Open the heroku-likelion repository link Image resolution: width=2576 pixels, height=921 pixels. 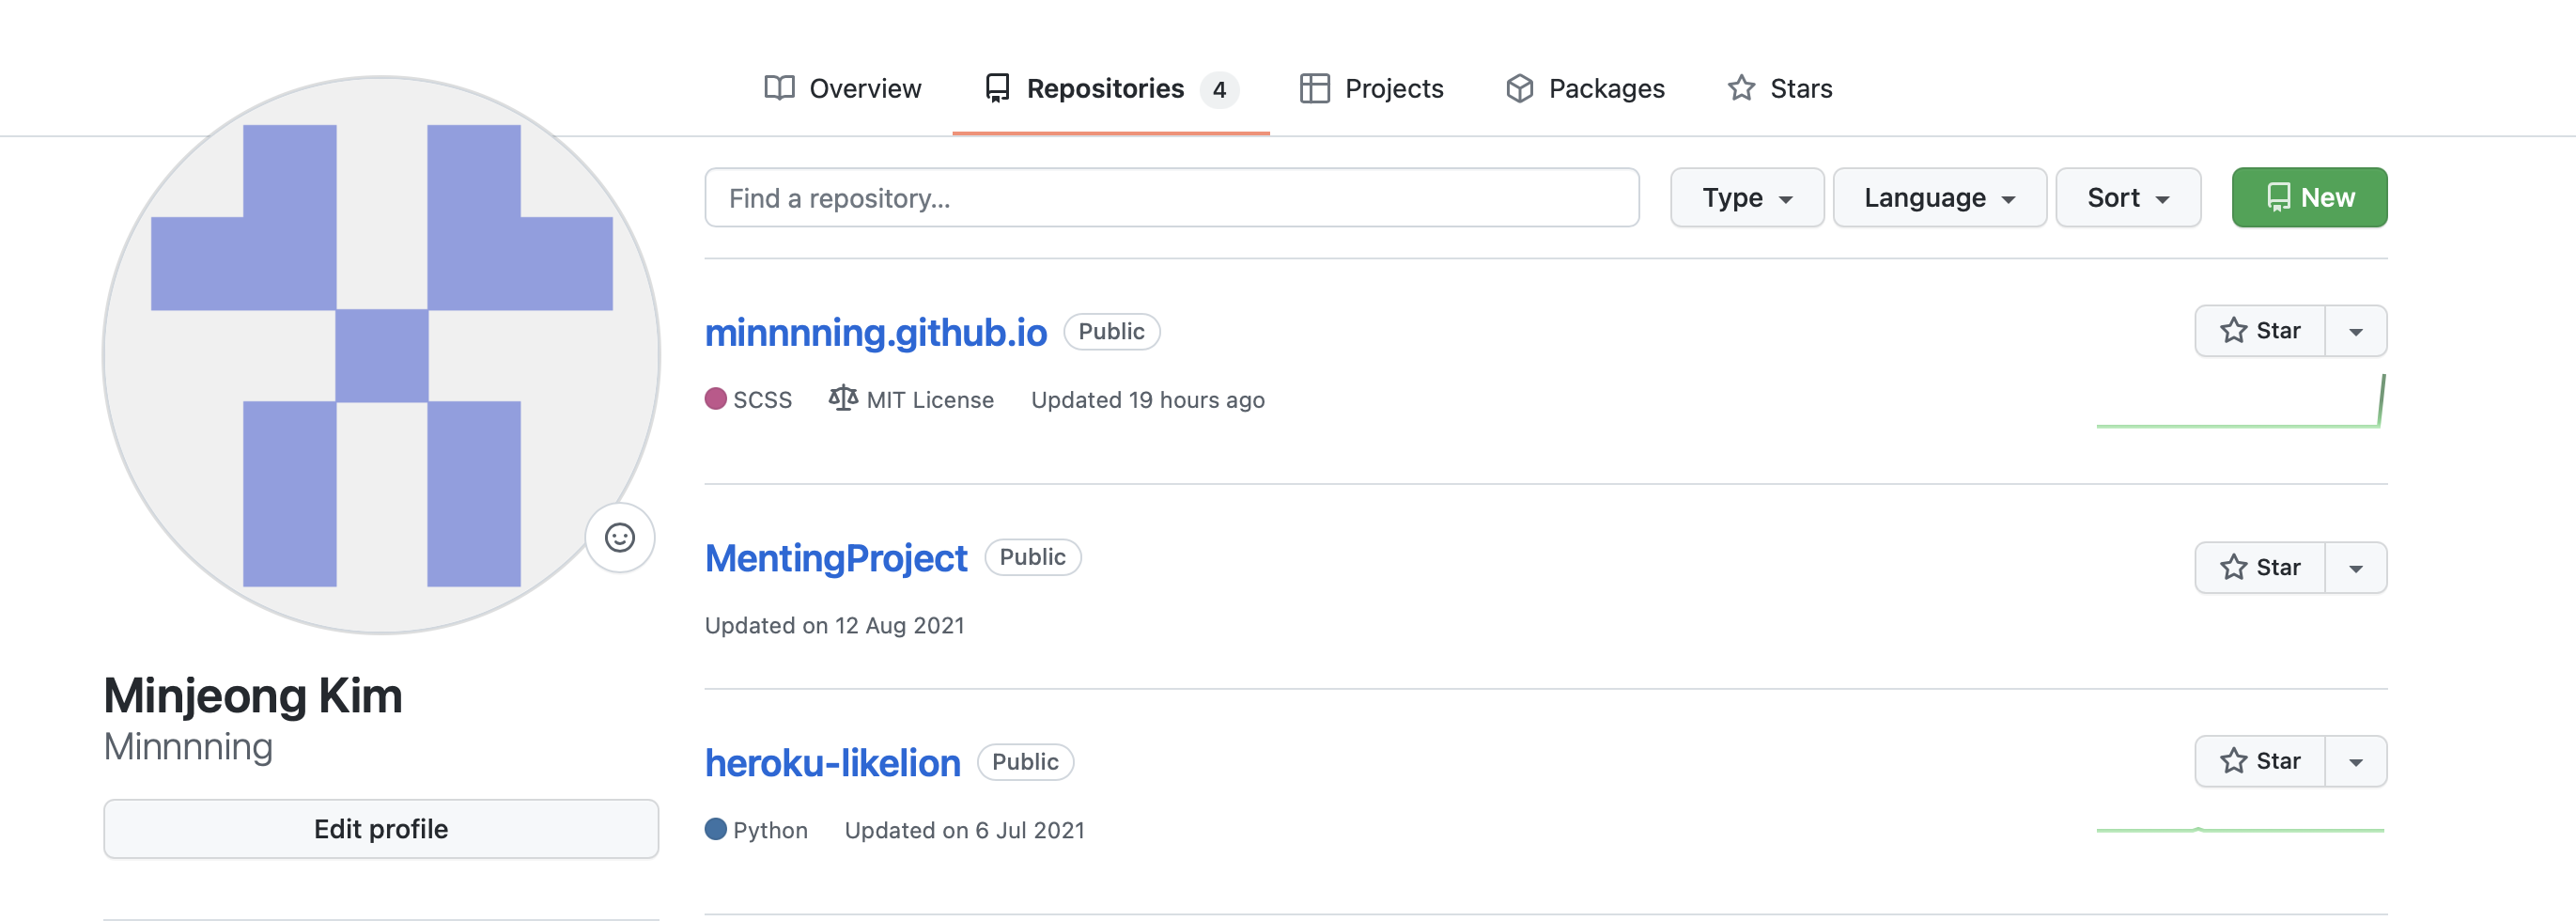pos(832,763)
